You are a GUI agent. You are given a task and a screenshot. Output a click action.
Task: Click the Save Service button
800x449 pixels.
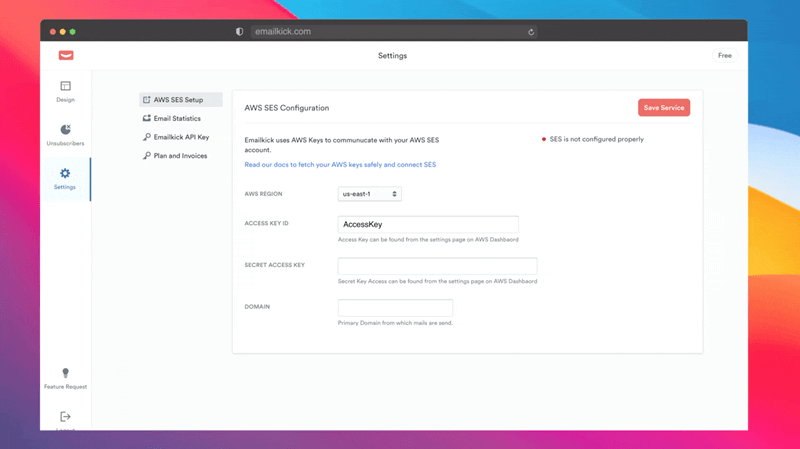pyautogui.click(x=664, y=108)
